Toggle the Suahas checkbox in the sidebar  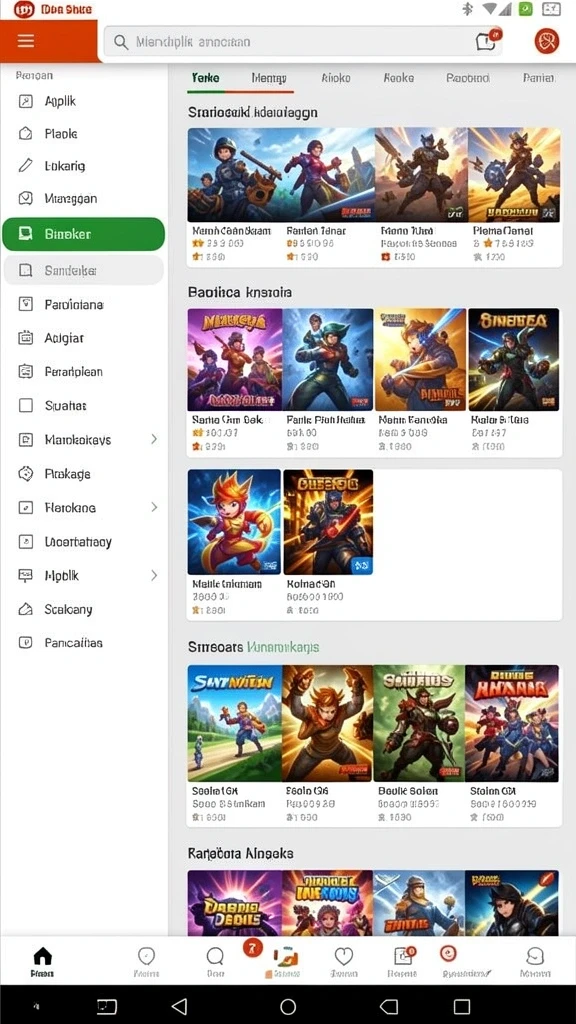25,406
